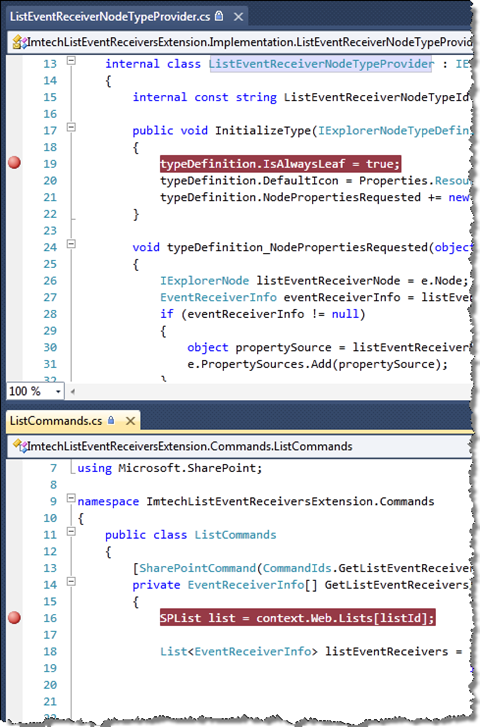This screenshot has width=480, height=727.
Task: Click the 'internal const string' declaration on line 15
Action: pyautogui.click(x=301, y=97)
